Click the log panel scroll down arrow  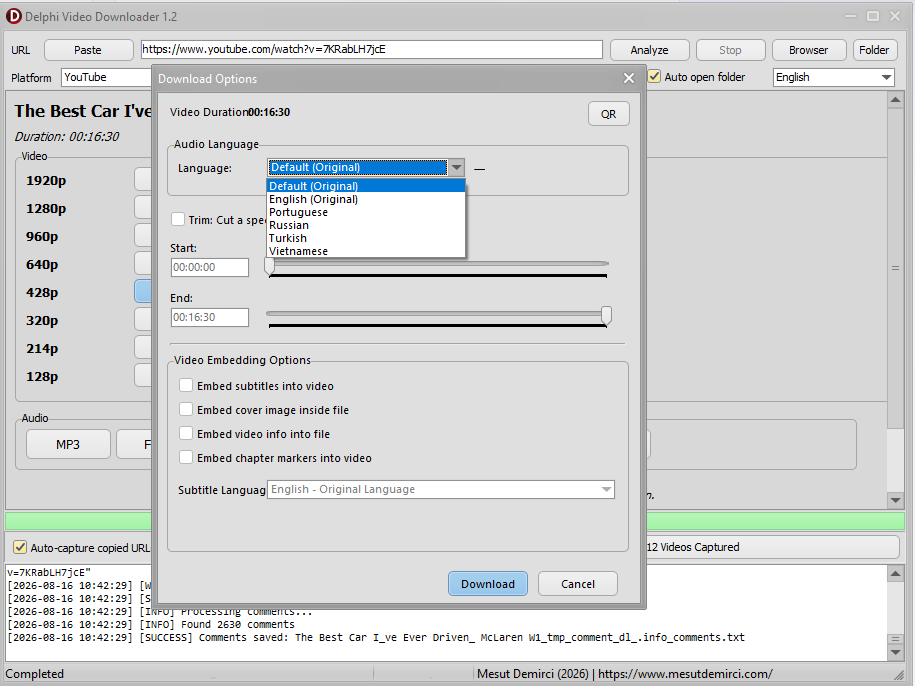896,653
